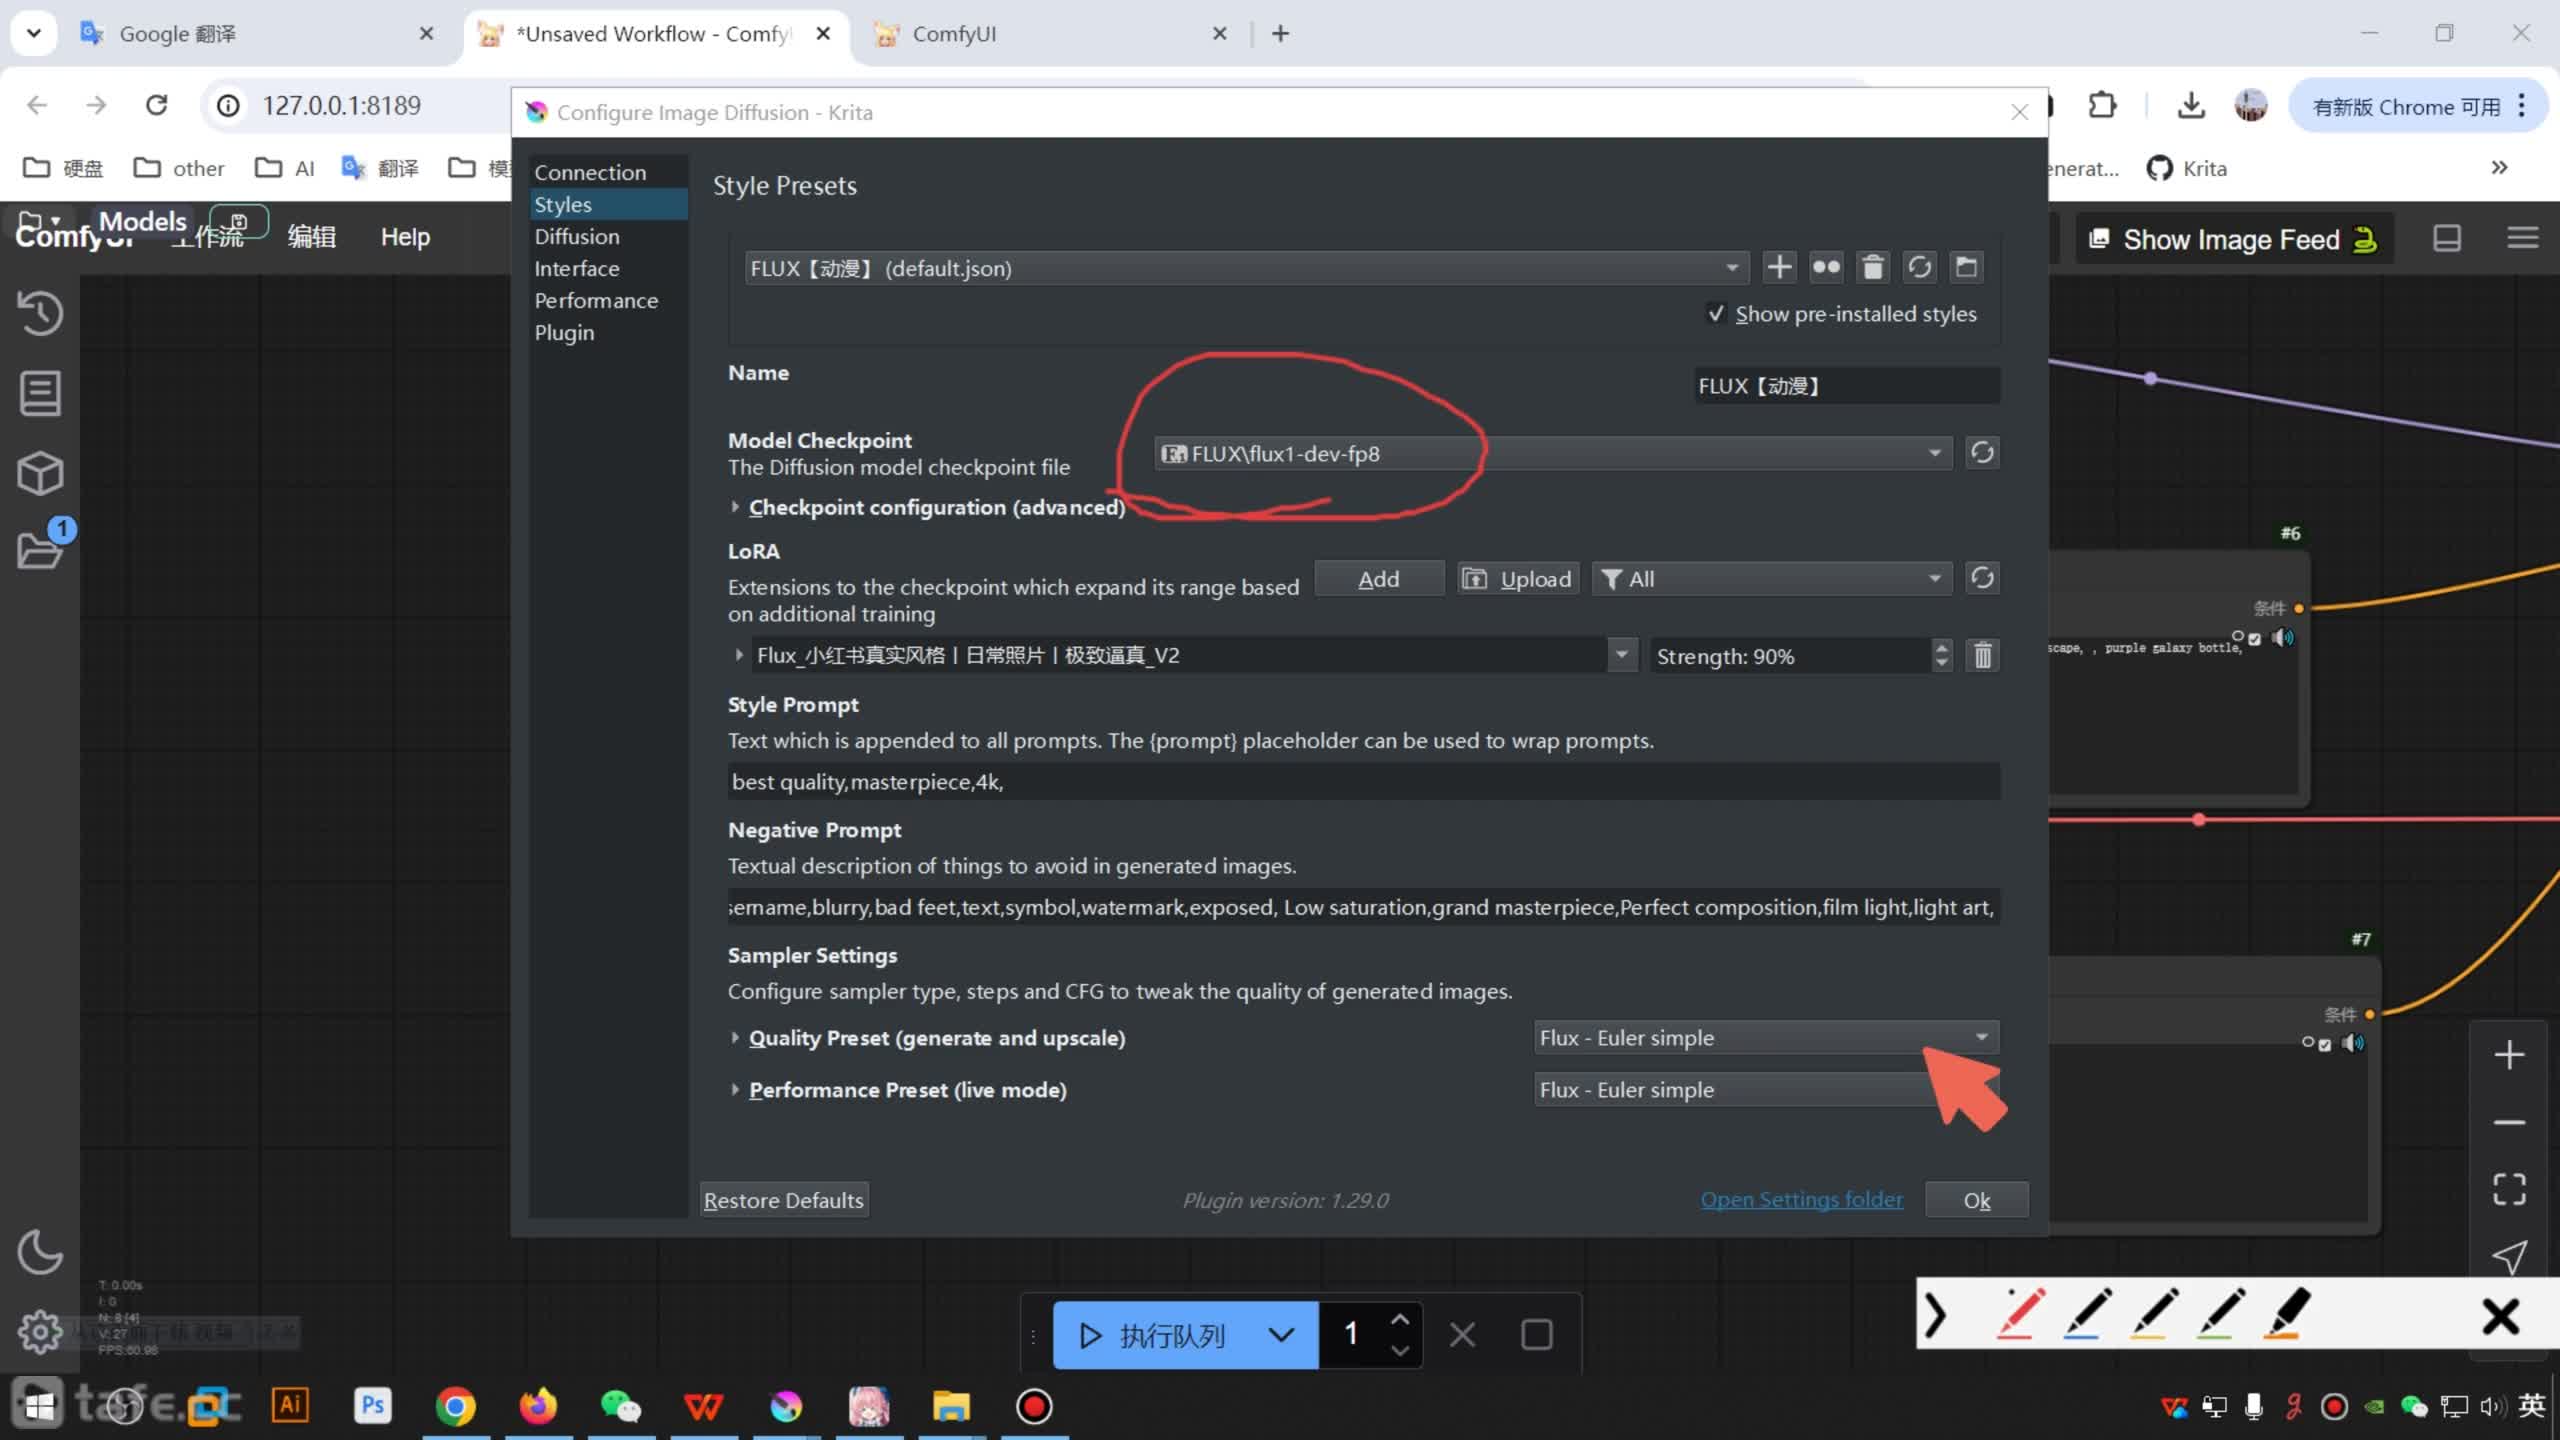The width and height of the screenshot is (2560, 1440).
Task: Refresh the model checkpoint list
Action: (1982, 453)
